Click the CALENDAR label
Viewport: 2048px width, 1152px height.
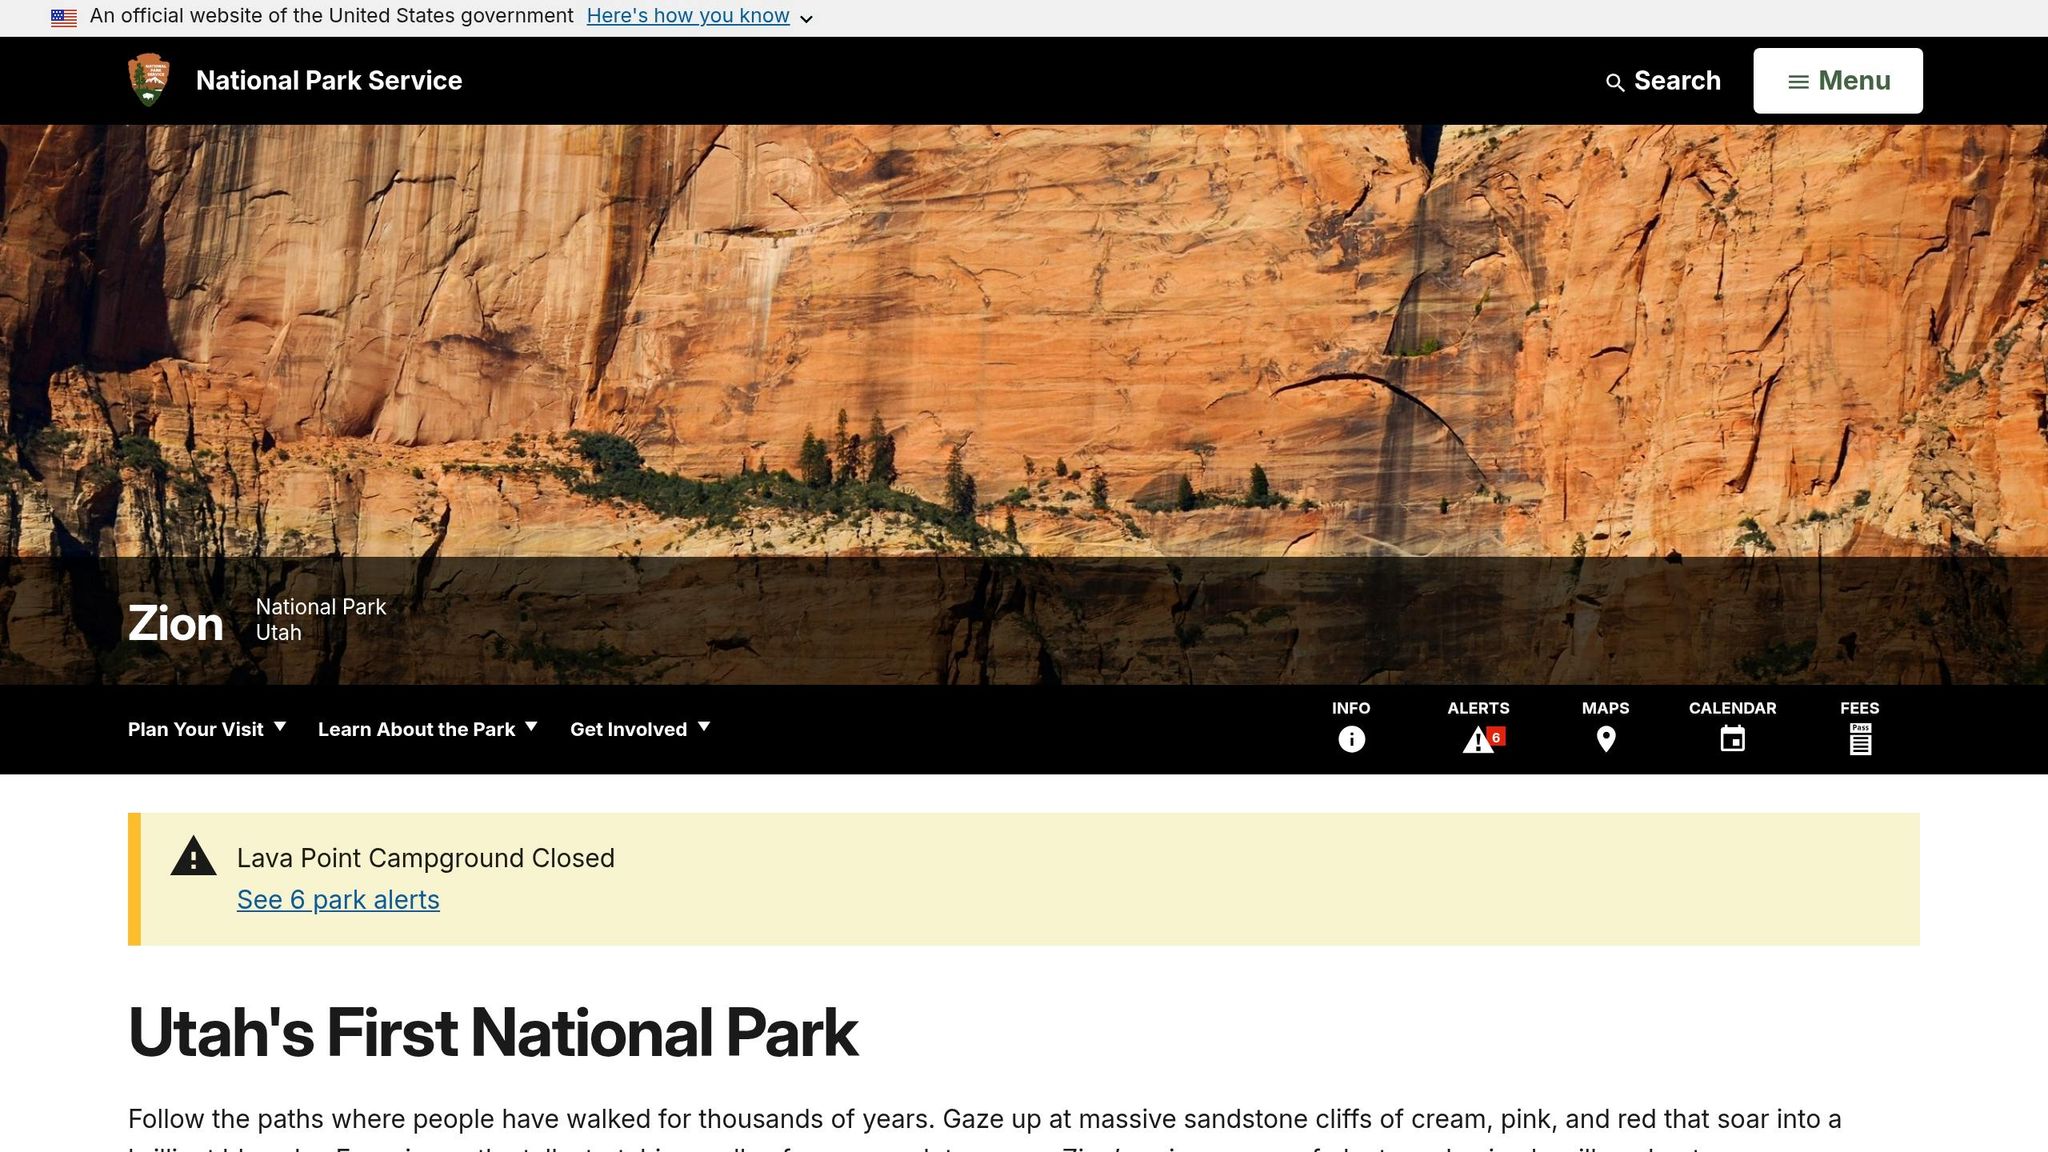(x=1733, y=708)
